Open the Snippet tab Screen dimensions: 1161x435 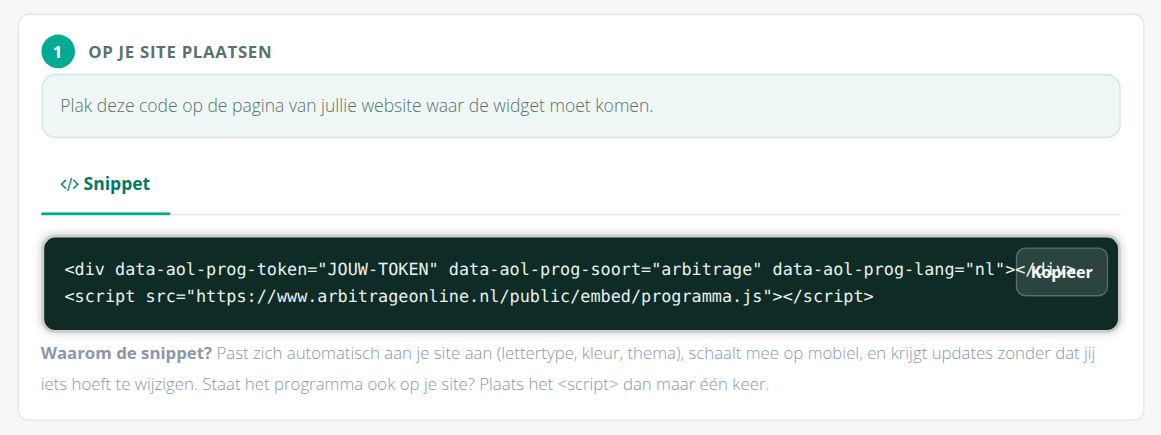click(x=105, y=184)
